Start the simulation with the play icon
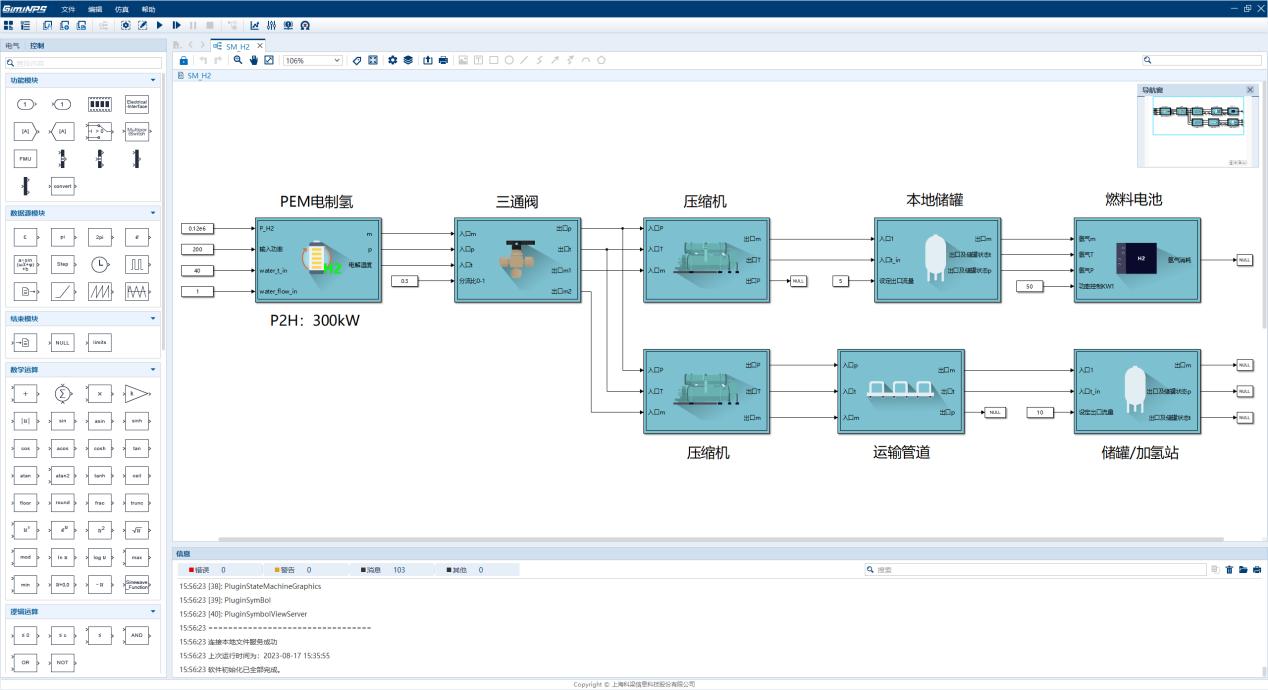Screen dimensions: 1268x690 tap(159, 25)
